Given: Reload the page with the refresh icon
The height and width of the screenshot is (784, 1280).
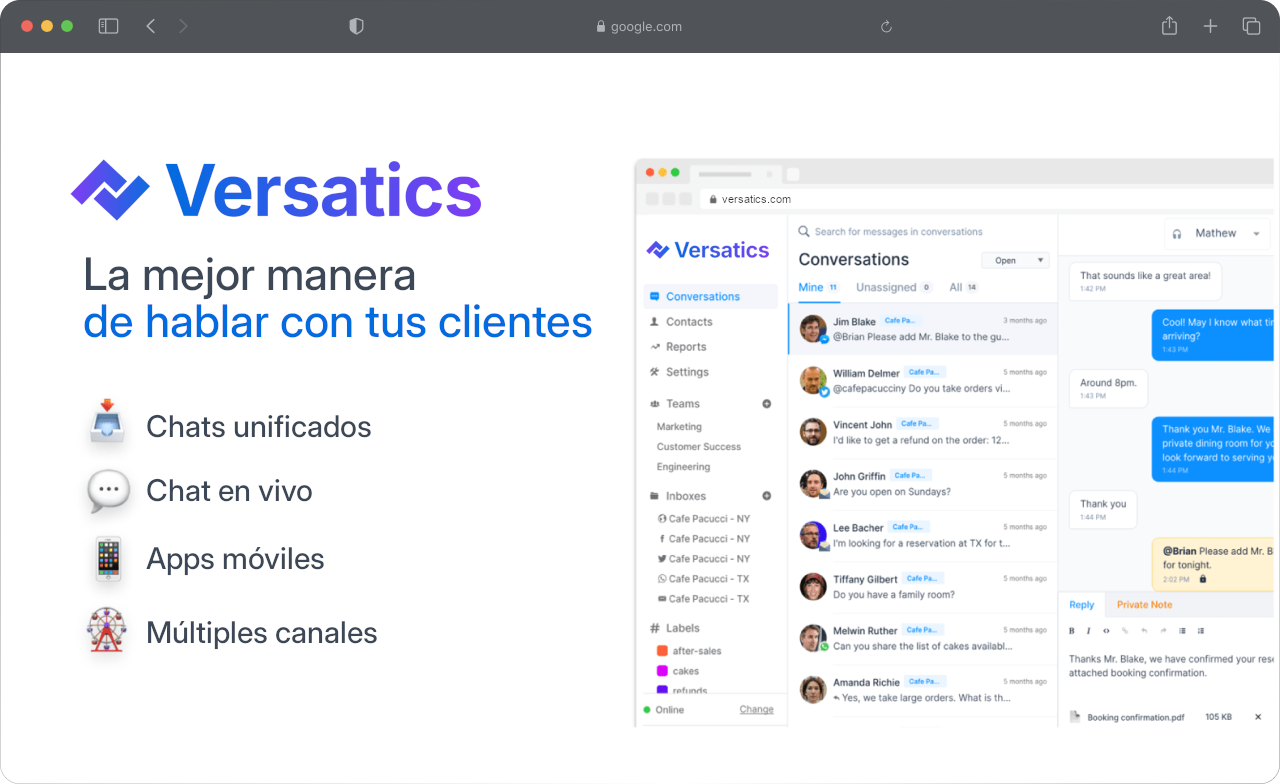Looking at the screenshot, I should pyautogui.click(x=886, y=27).
